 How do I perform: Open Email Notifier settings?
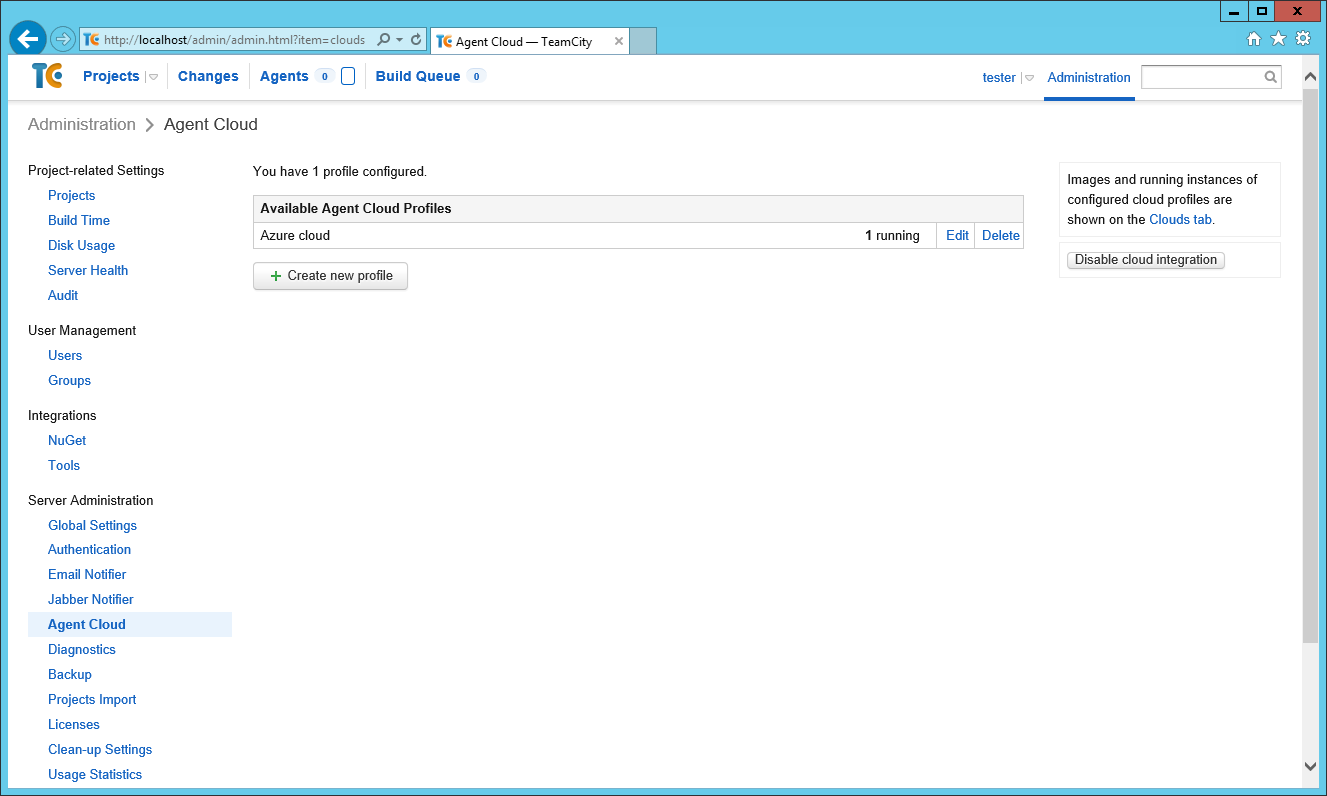pos(87,574)
